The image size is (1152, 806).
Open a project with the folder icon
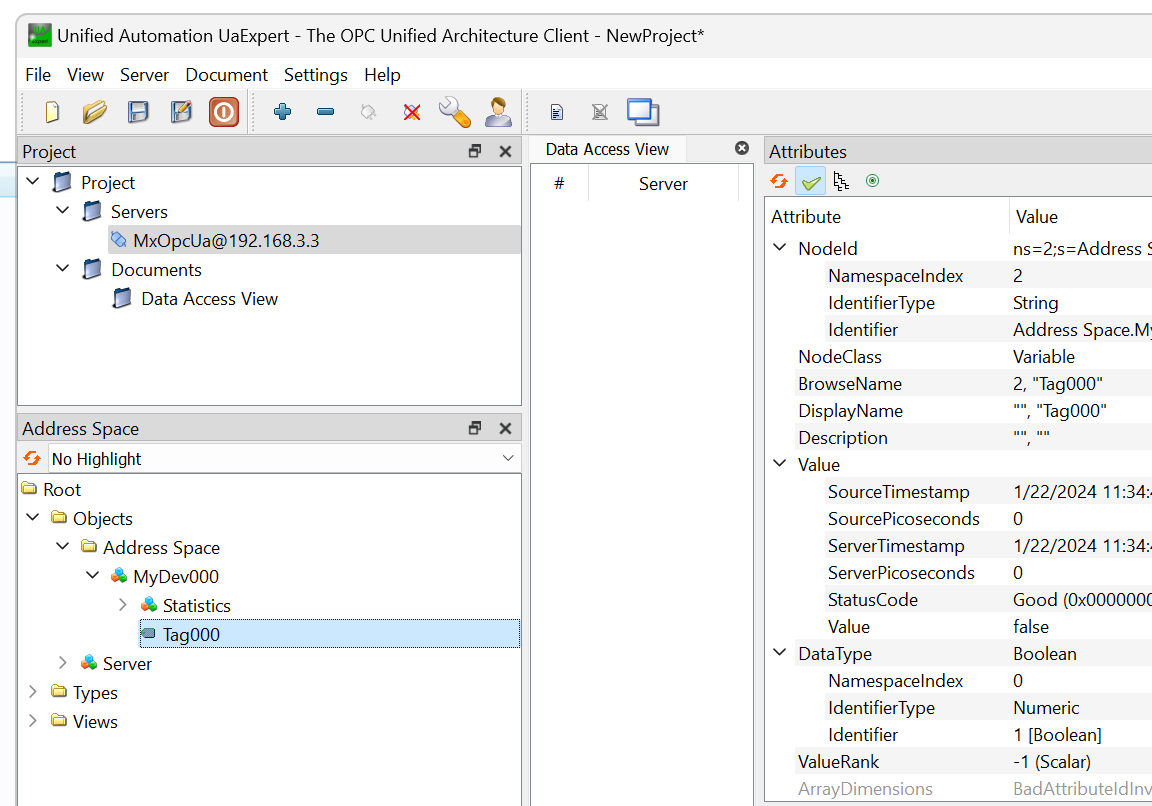point(95,112)
